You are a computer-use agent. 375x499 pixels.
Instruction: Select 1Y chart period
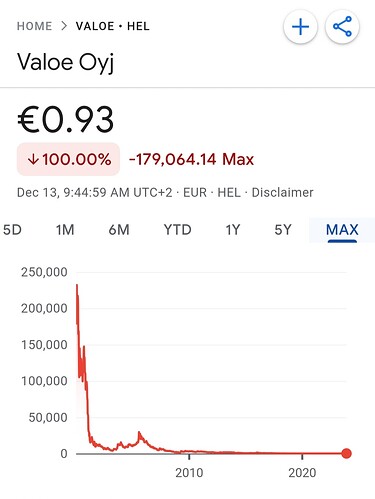click(233, 230)
